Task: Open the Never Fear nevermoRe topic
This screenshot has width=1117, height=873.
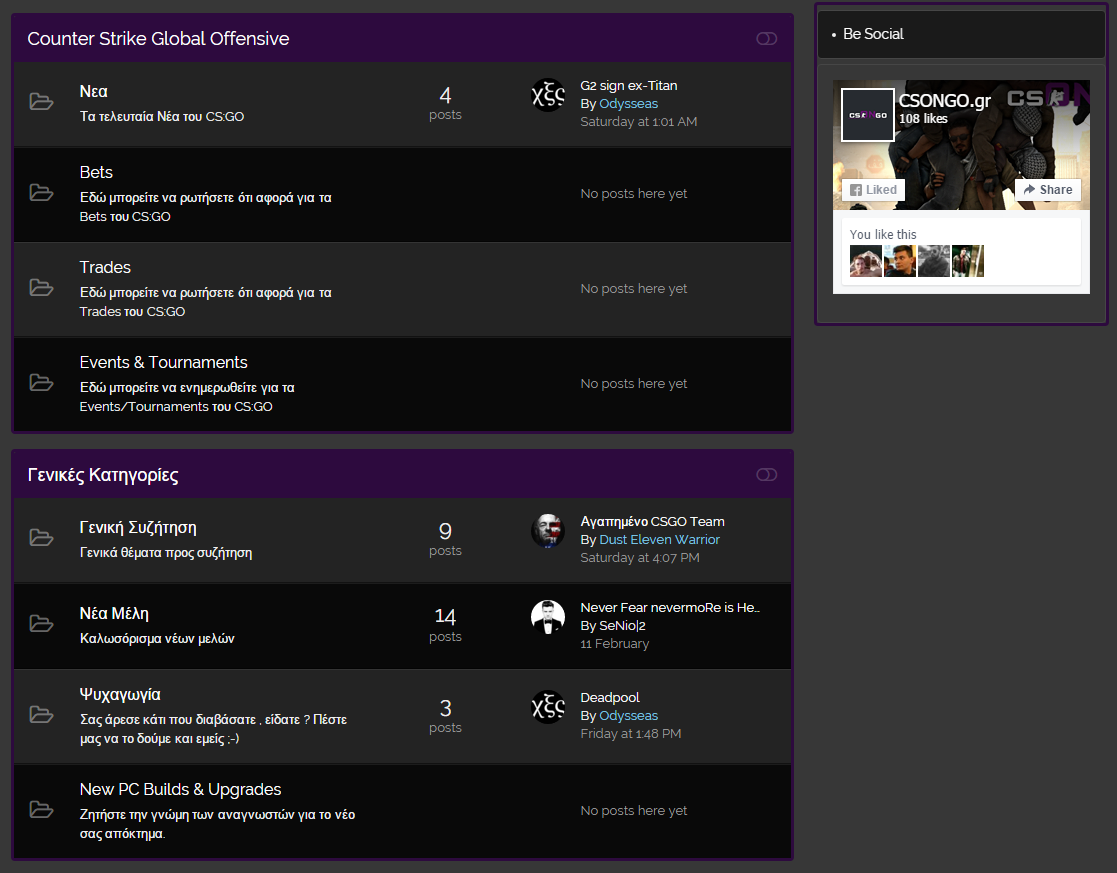Action: pos(670,607)
